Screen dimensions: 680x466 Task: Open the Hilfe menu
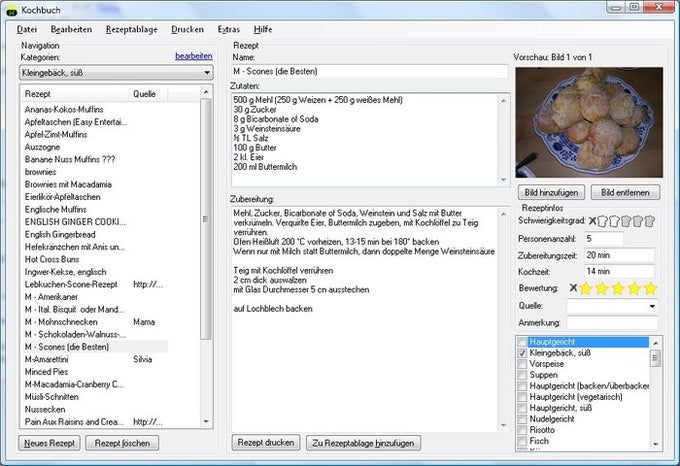pyautogui.click(x=263, y=29)
